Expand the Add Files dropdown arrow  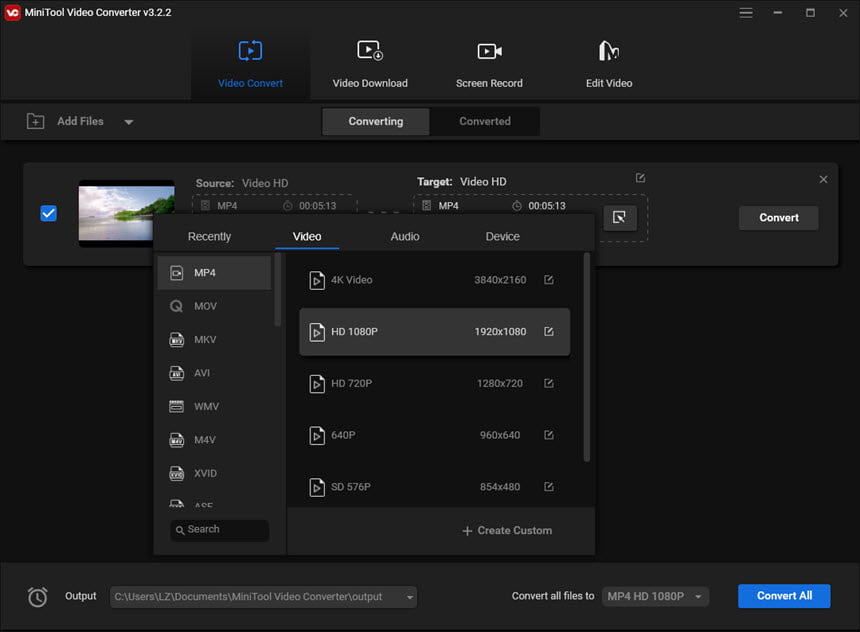pos(128,122)
